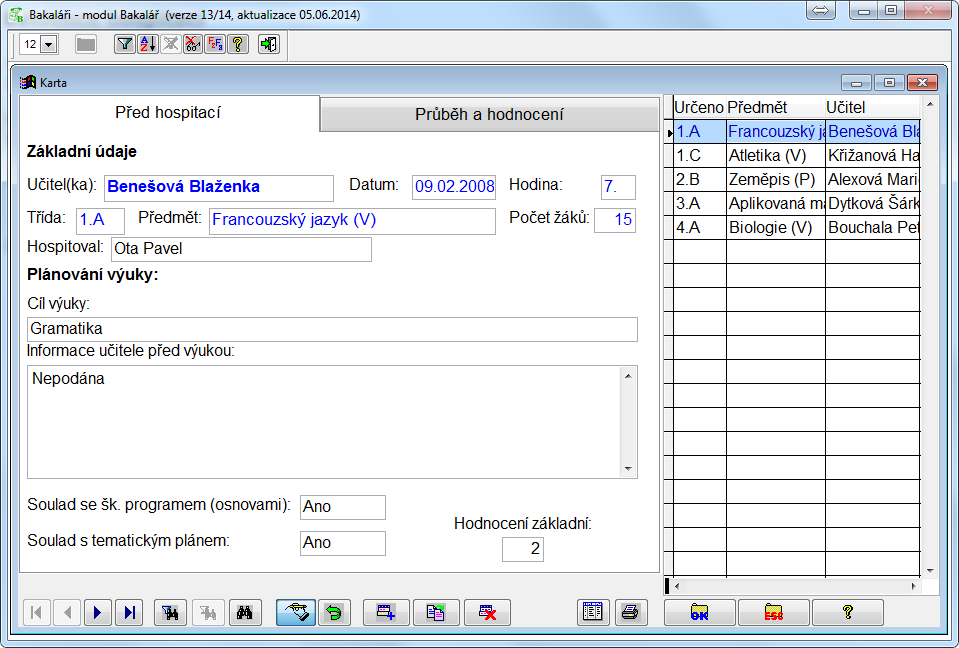Click the printer icon
Screen dimensions: 959x648
point(629,612)
